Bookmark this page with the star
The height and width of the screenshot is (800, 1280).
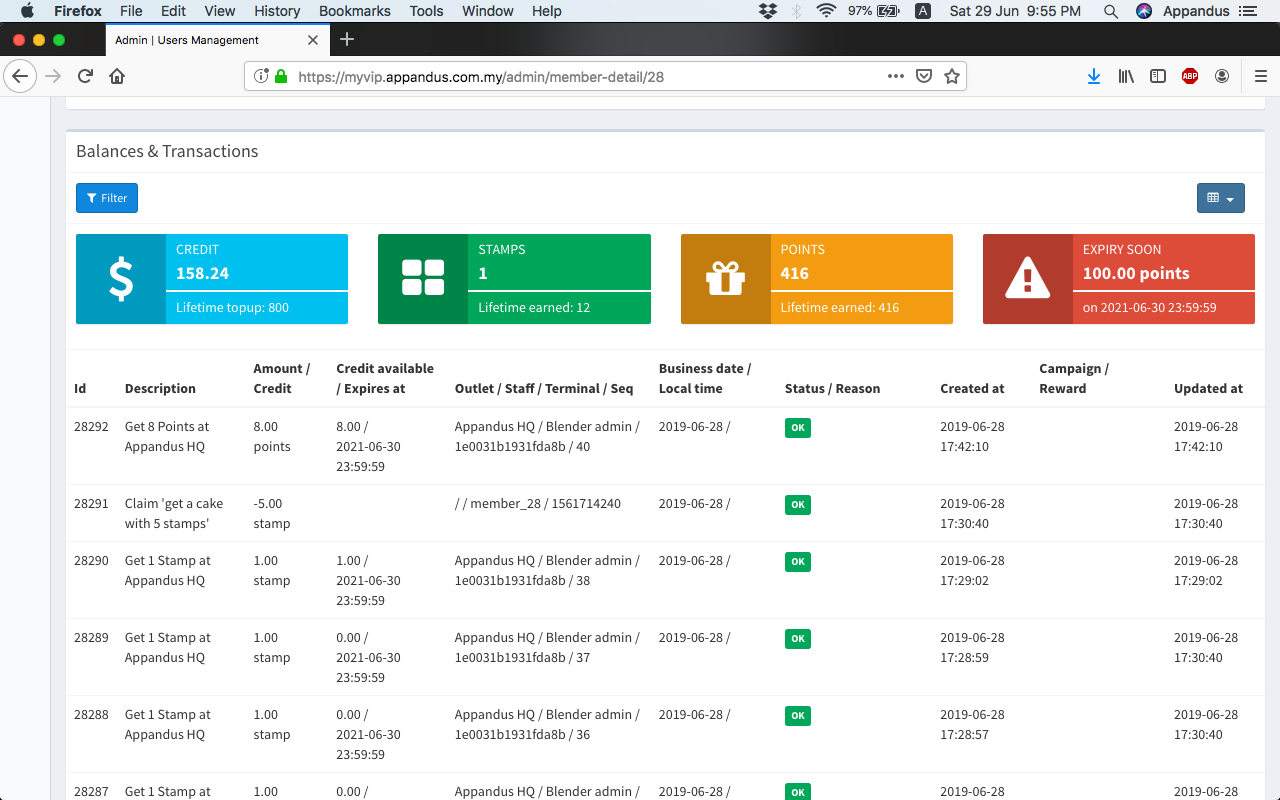click(952, 76)
